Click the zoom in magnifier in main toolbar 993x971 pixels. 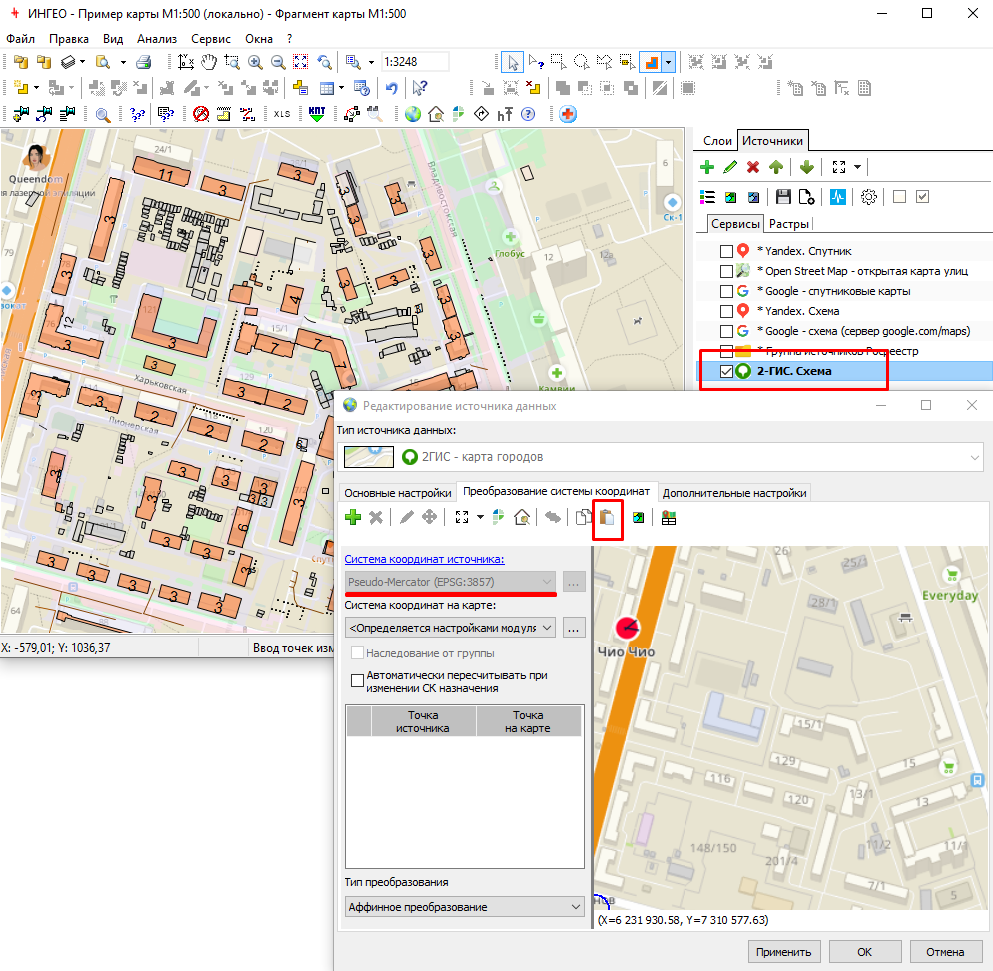tap(255, 61)
